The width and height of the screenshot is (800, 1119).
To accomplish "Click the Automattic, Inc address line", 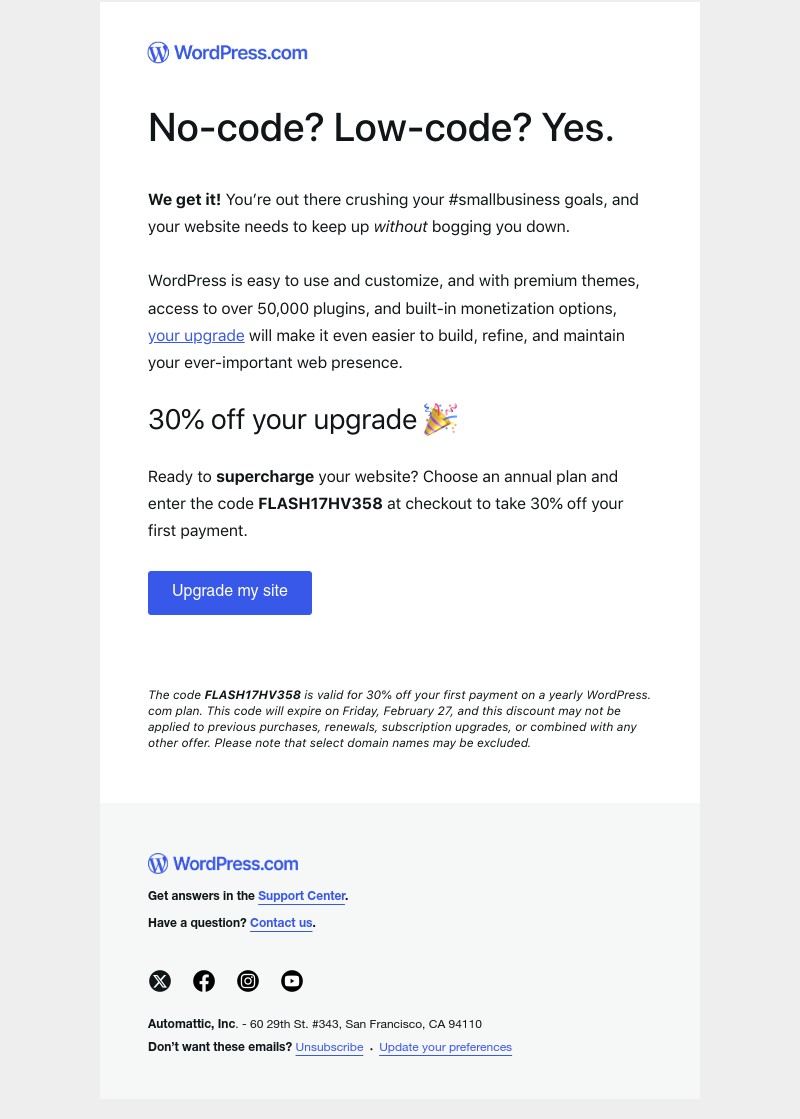I will [x=314, y=1024].
